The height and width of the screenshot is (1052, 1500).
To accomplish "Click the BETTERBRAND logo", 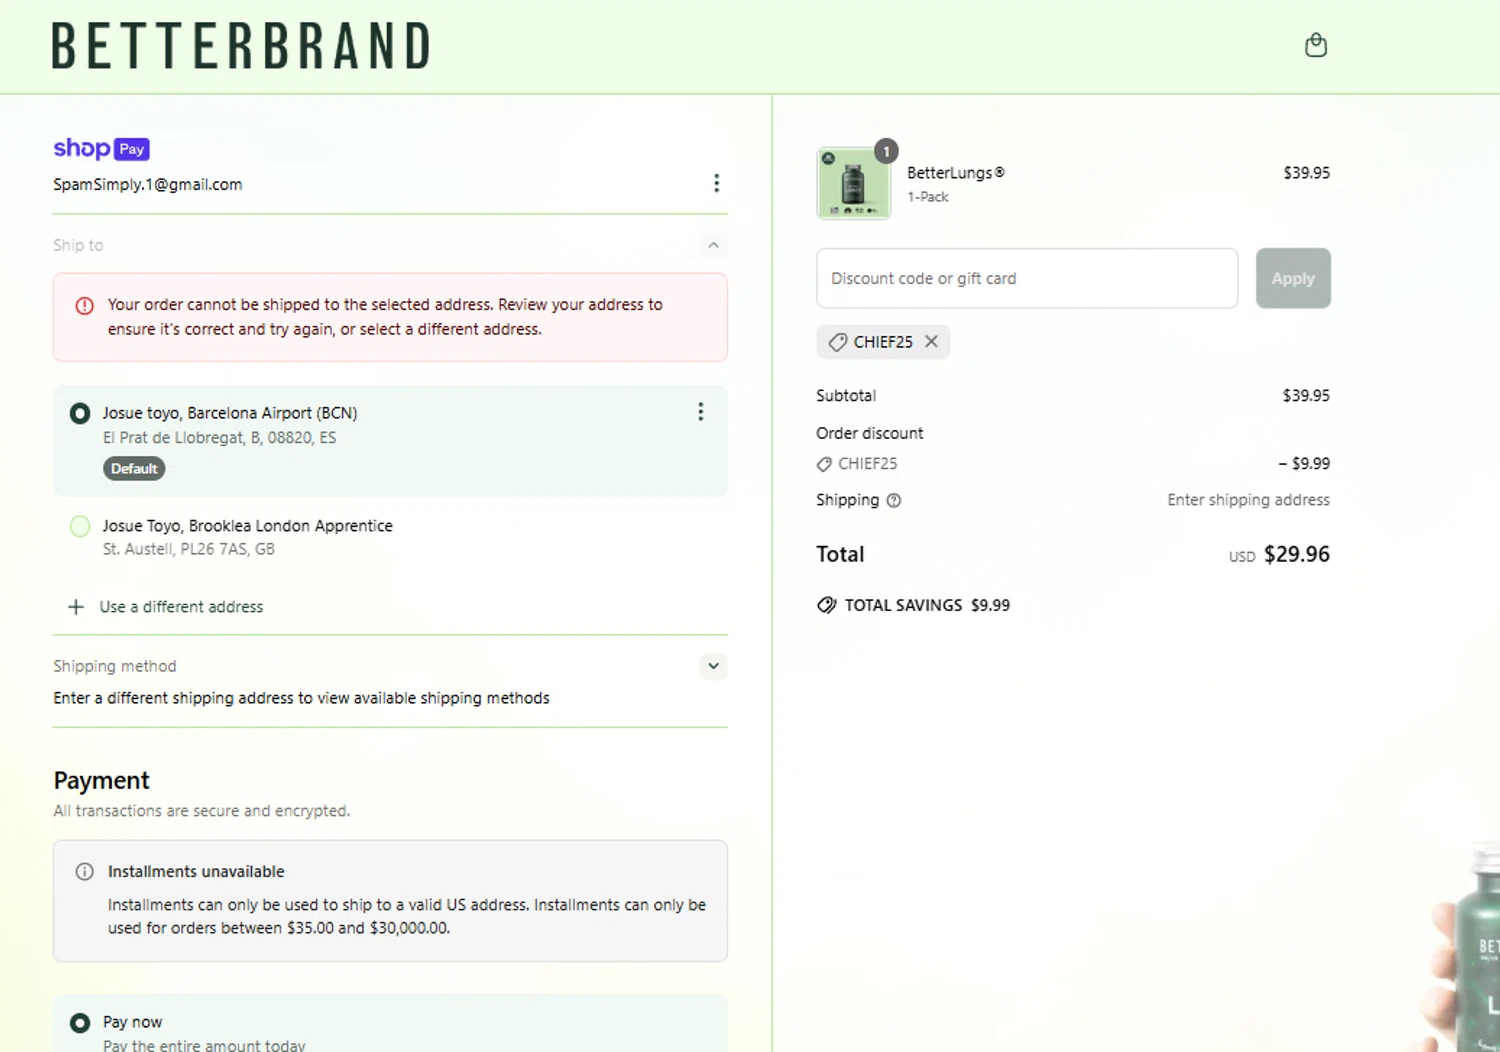I will (x=241, y=46).
